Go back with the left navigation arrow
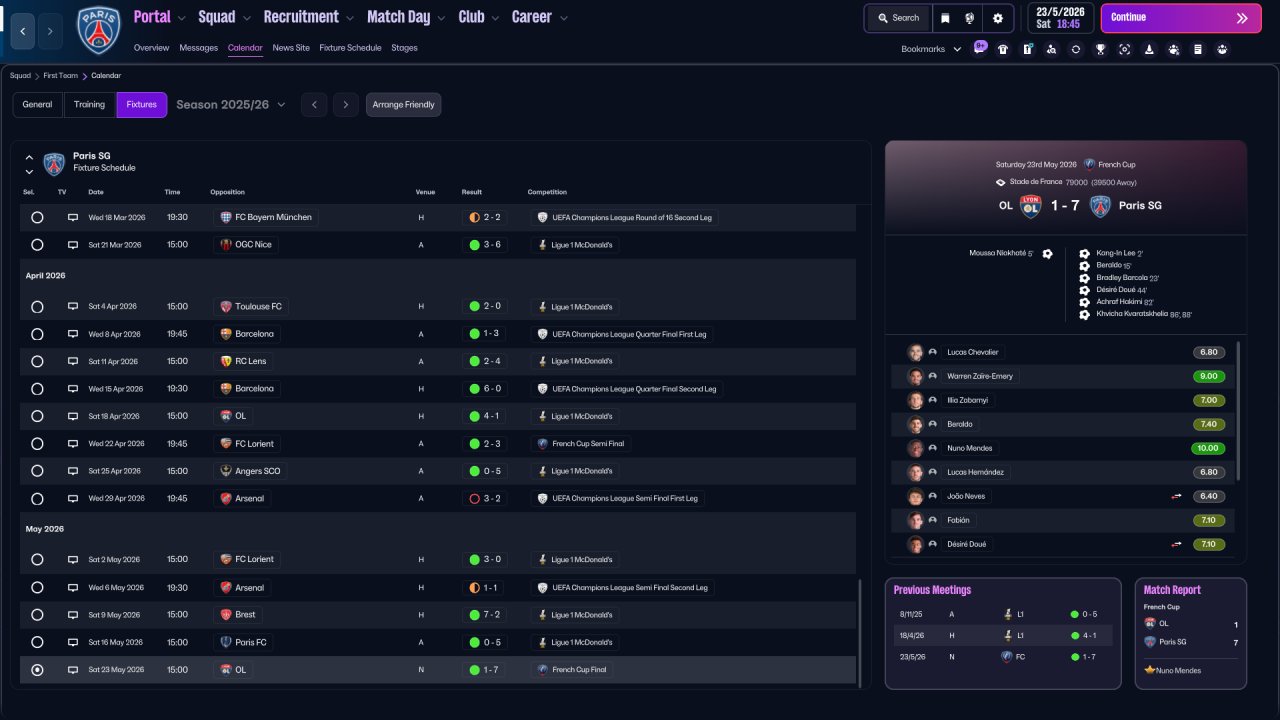The width and height of the screenshot is (1280, 720). pyautogui.click(x=23, y=31)
